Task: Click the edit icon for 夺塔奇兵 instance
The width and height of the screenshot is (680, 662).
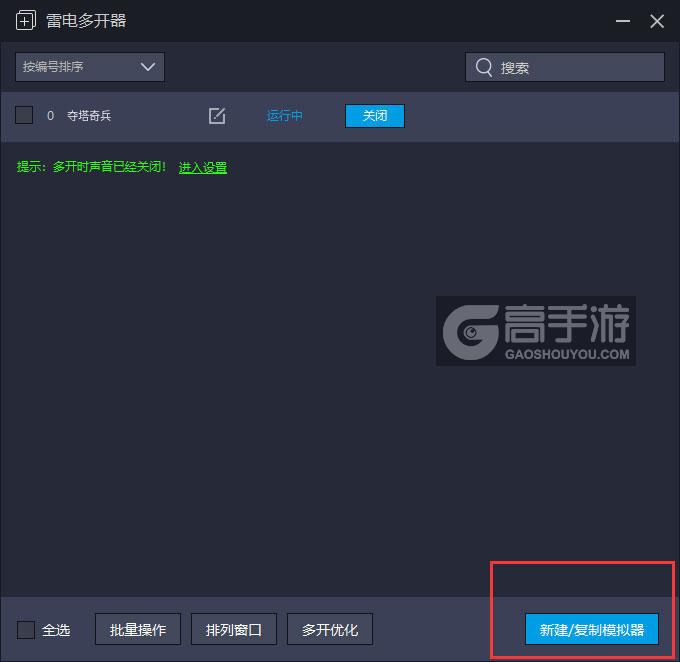Action: click(x=217, y=116)
